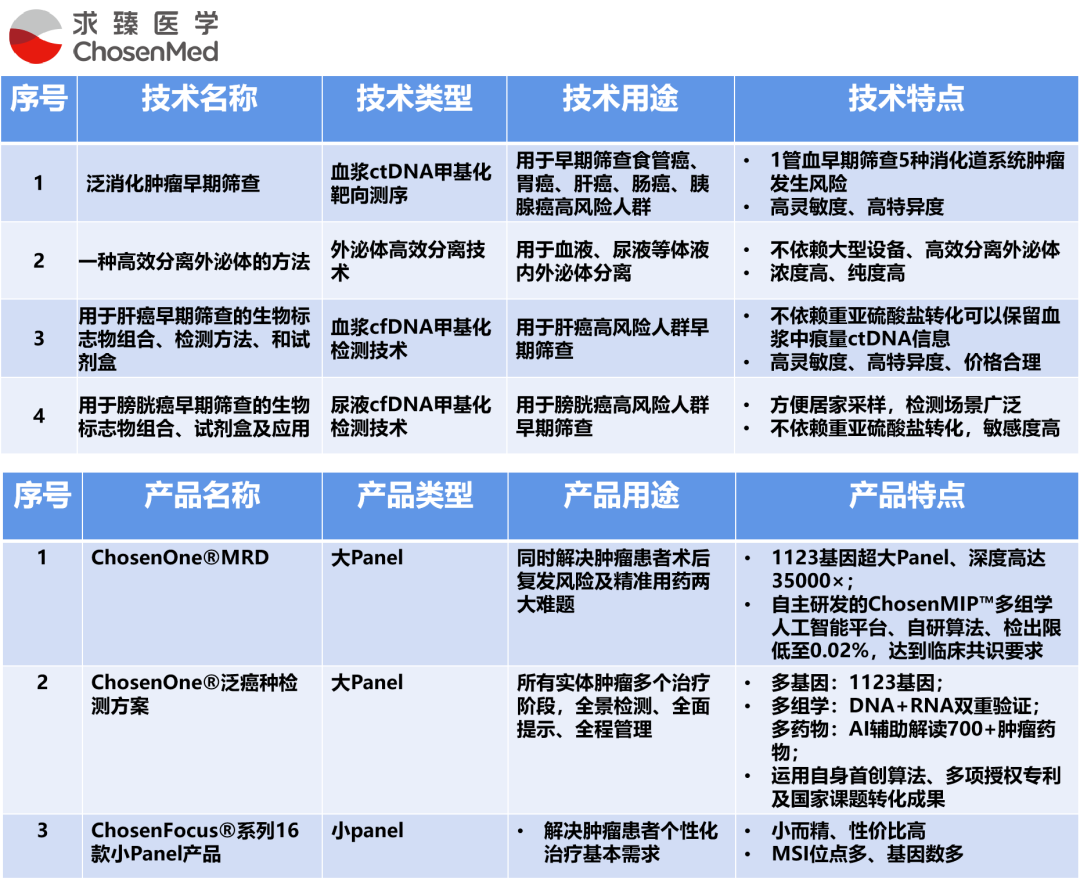Select the 产品名称 column header
1080x879 pixels.
tap(202, 496)
